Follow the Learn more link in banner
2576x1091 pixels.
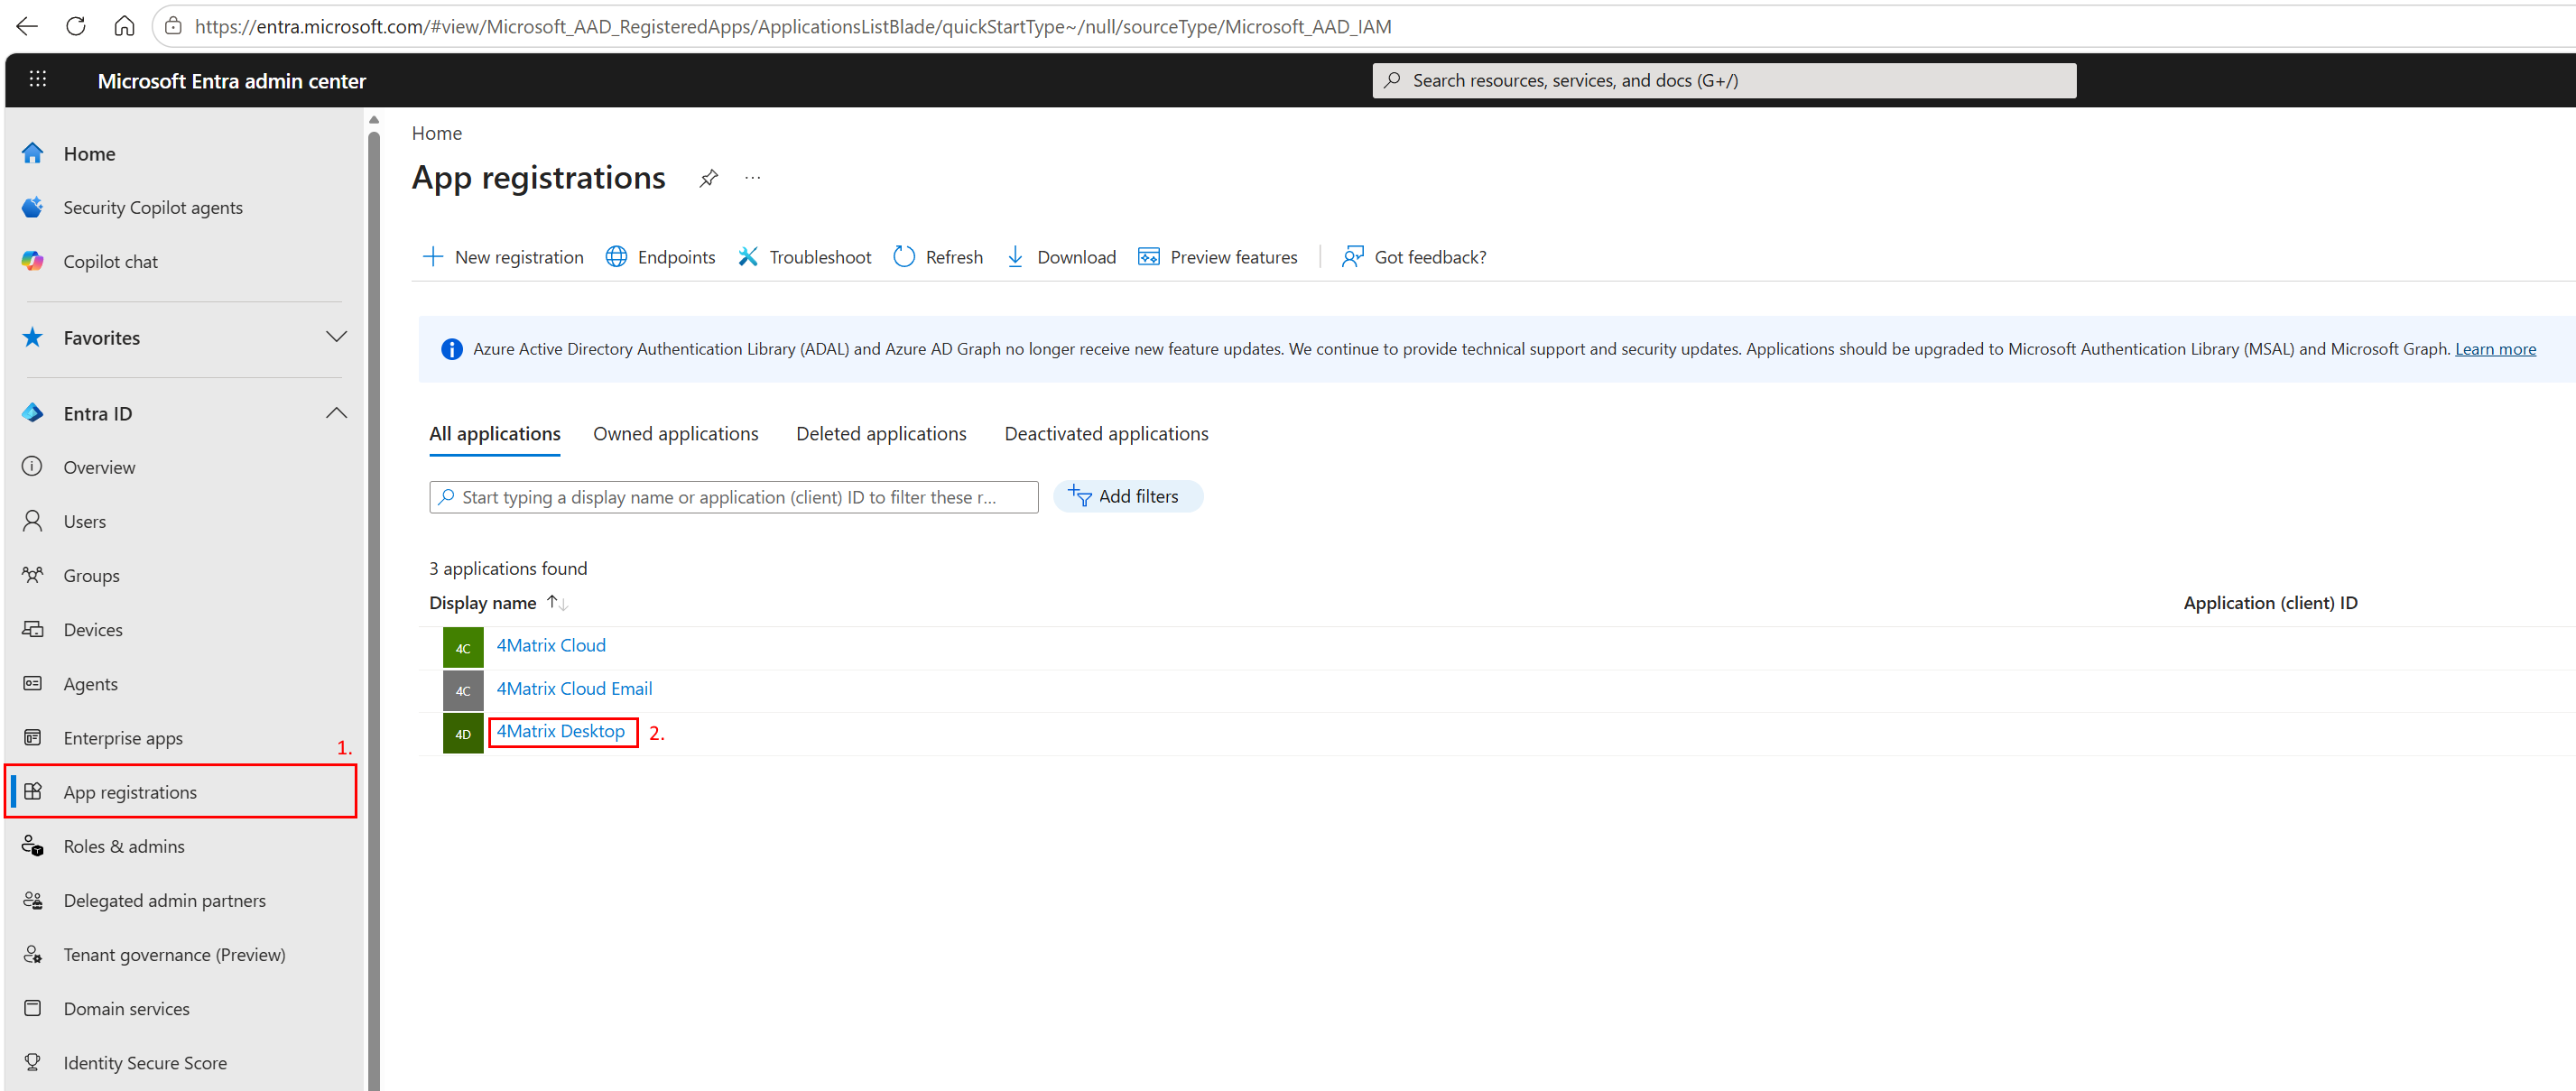[2495, 349]
